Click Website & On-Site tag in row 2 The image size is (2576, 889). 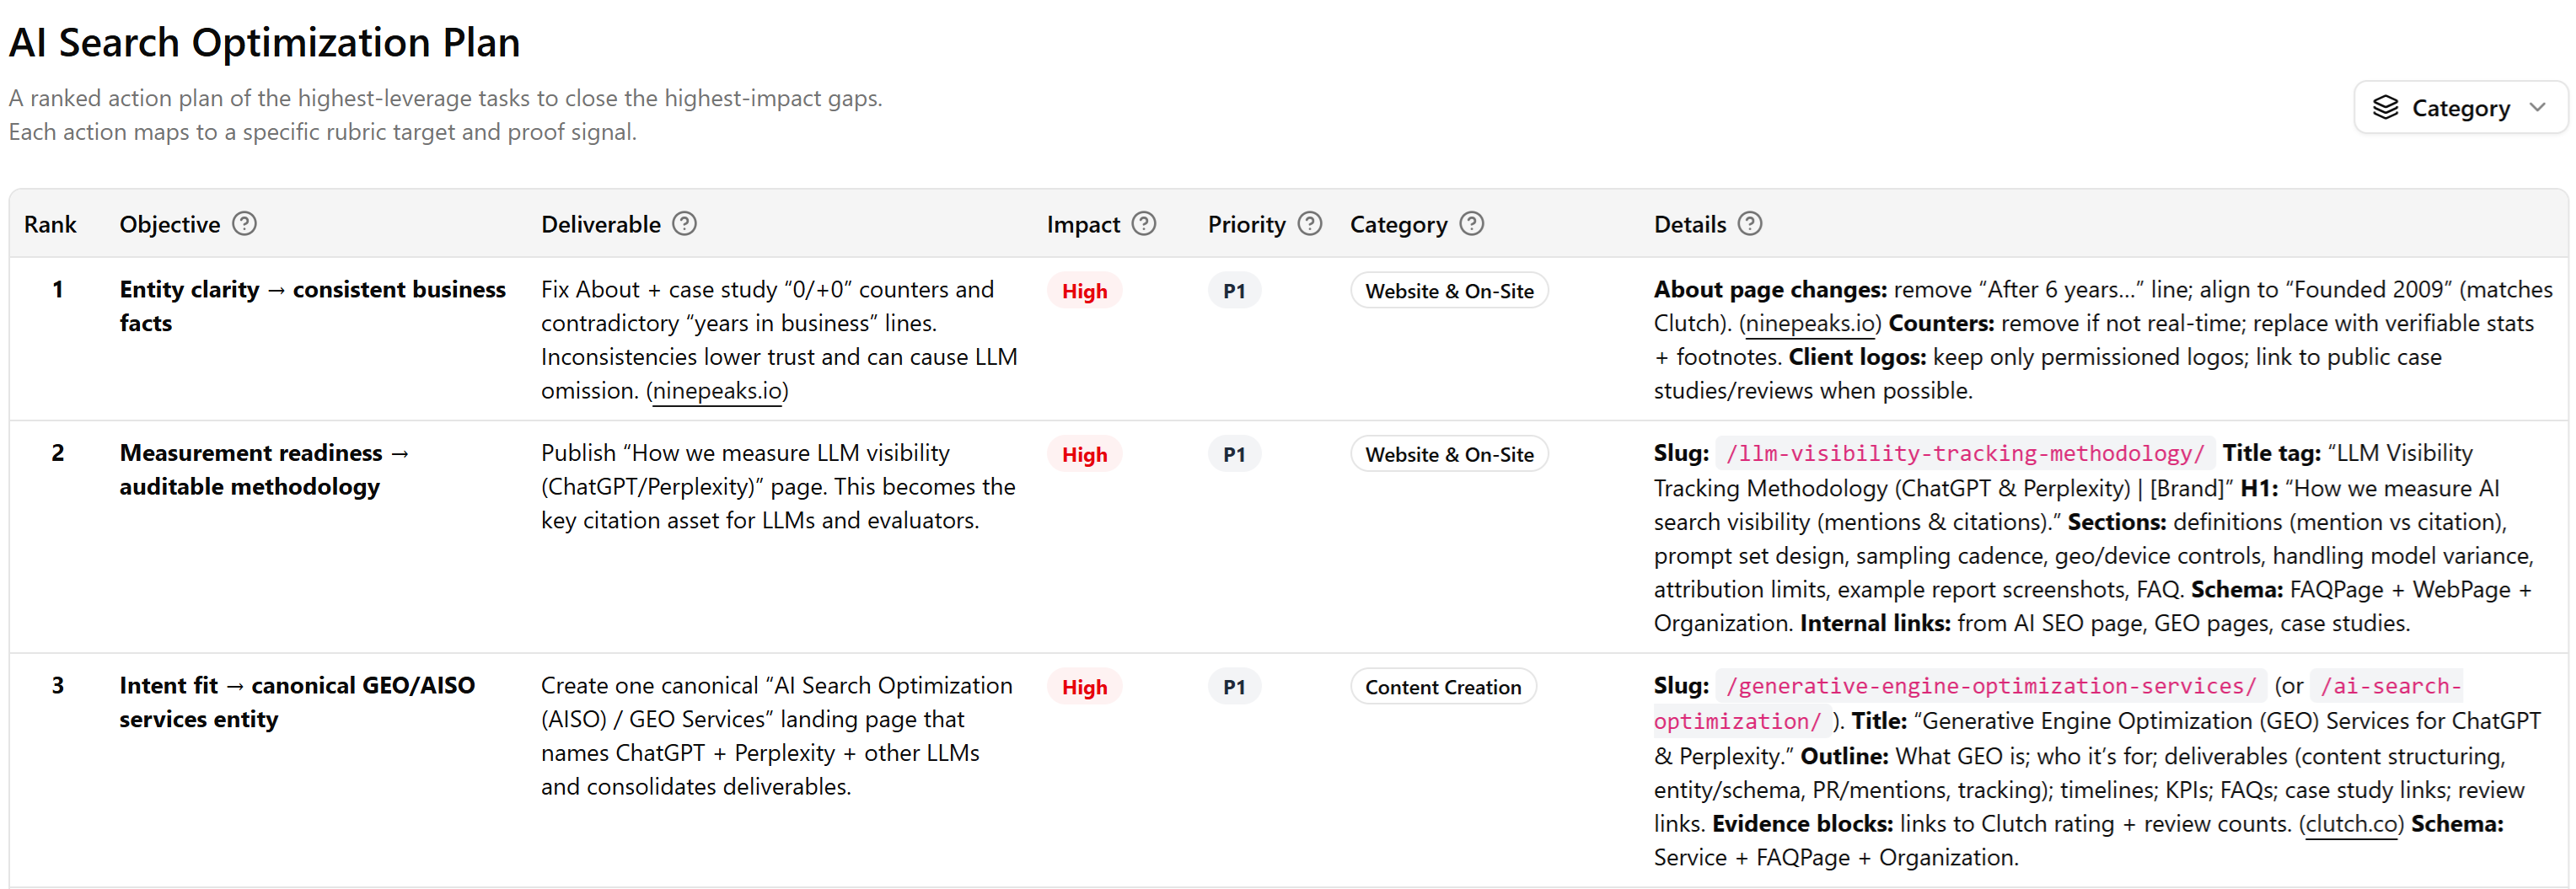pos(1449,455)
